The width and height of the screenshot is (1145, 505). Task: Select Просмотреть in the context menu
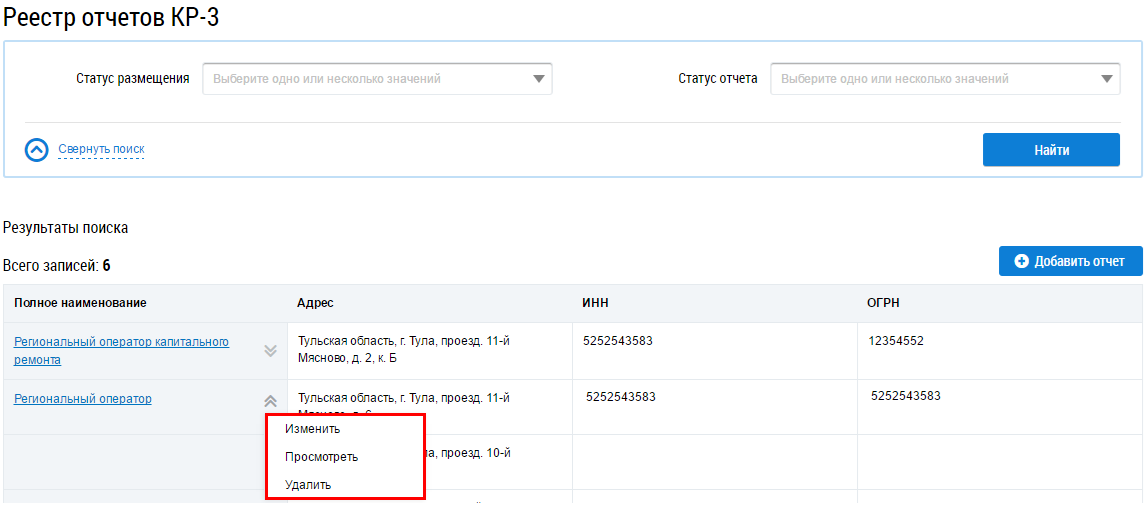[321, 457]
